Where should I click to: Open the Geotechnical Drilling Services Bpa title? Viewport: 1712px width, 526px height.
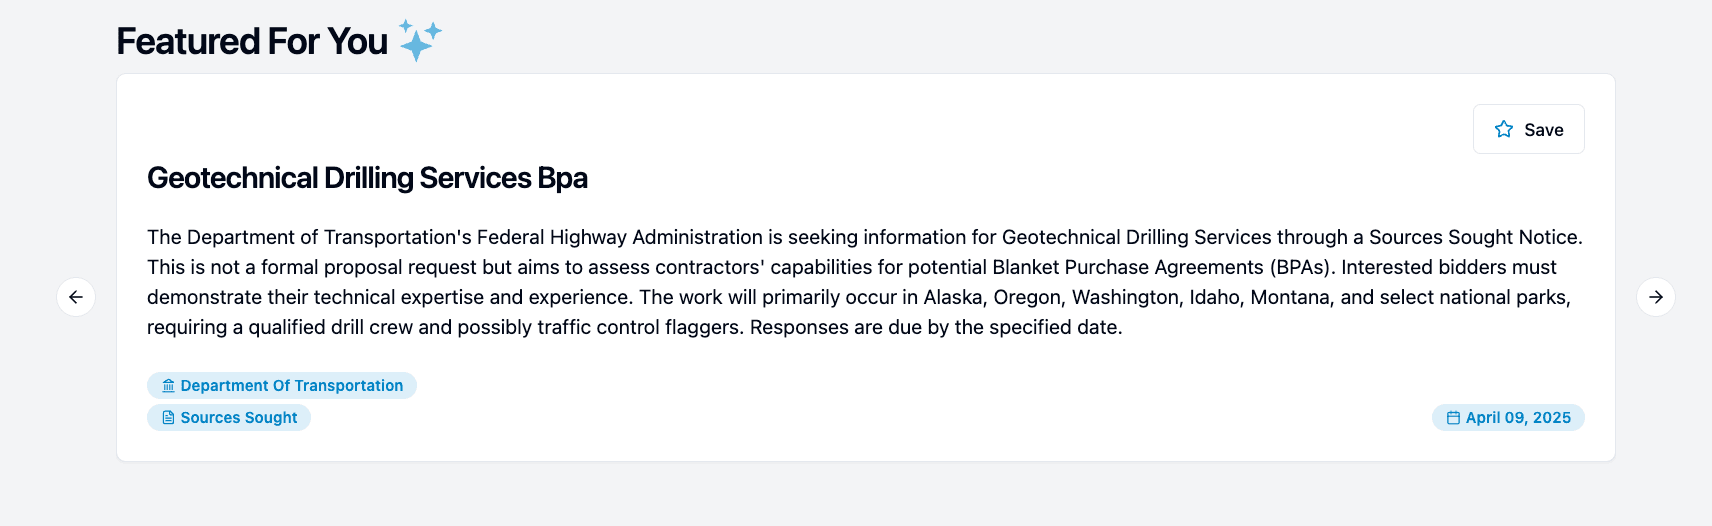click(367, 178)
